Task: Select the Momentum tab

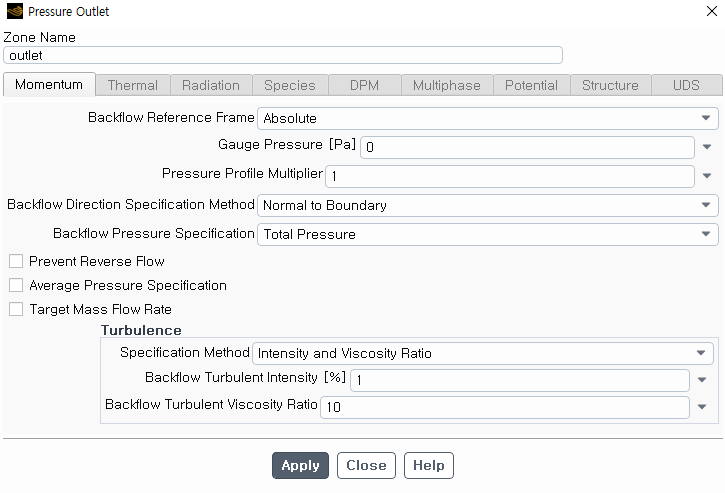Action: click(x=49, y=85)
